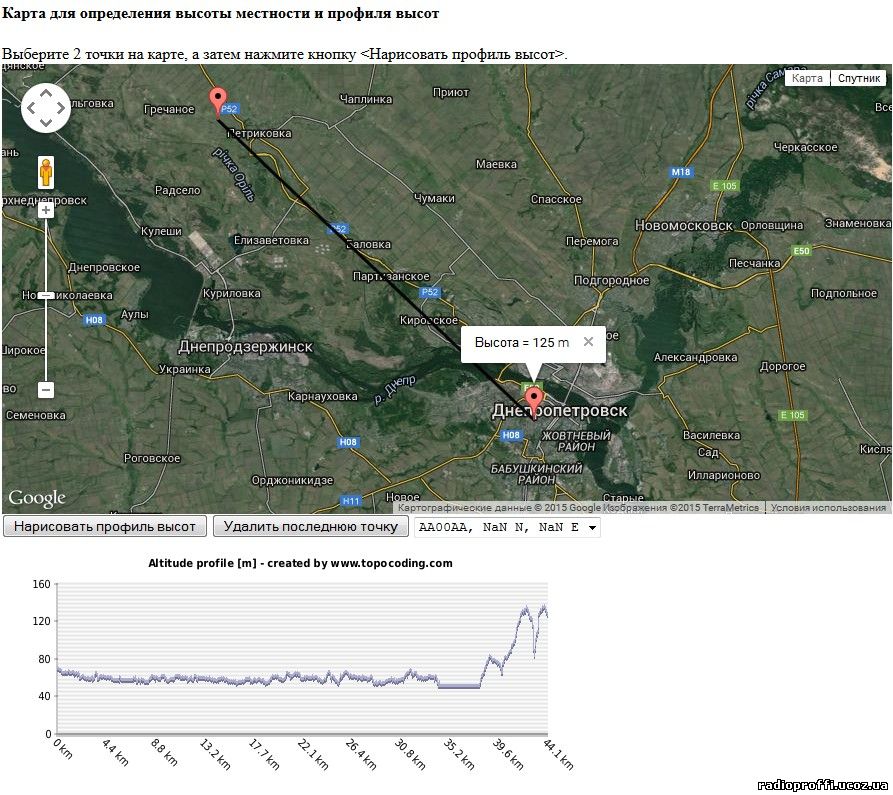Click the Александровка label
Image resolution: width=893 pixels, height=795 pixels.
(x=695, y=358)
